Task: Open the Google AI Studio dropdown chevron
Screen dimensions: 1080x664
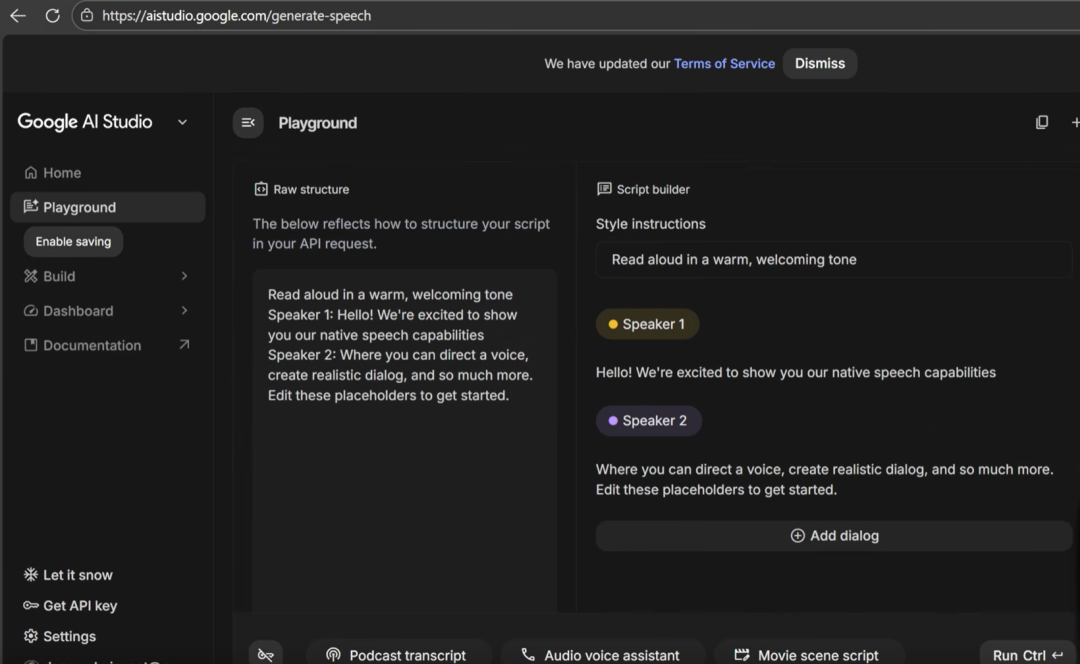Action: pyautogui.click(x=182, y=122)
